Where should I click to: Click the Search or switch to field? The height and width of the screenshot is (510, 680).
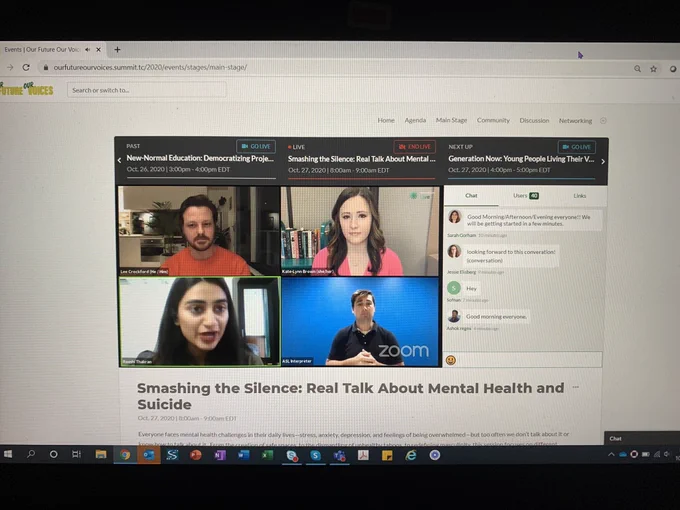(147, 90)
